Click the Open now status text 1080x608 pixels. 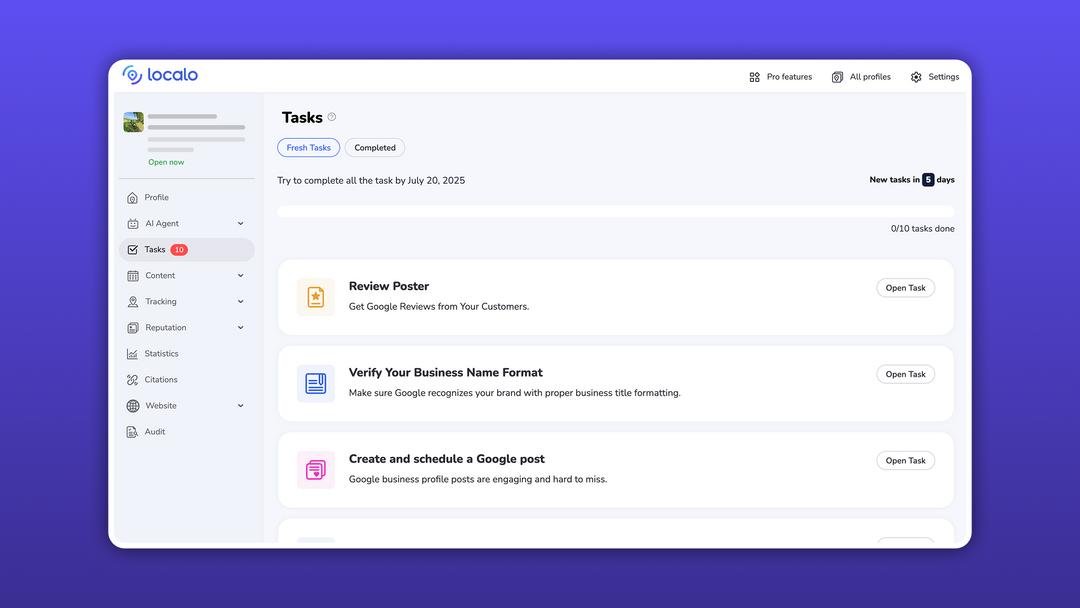coord(166,163)
